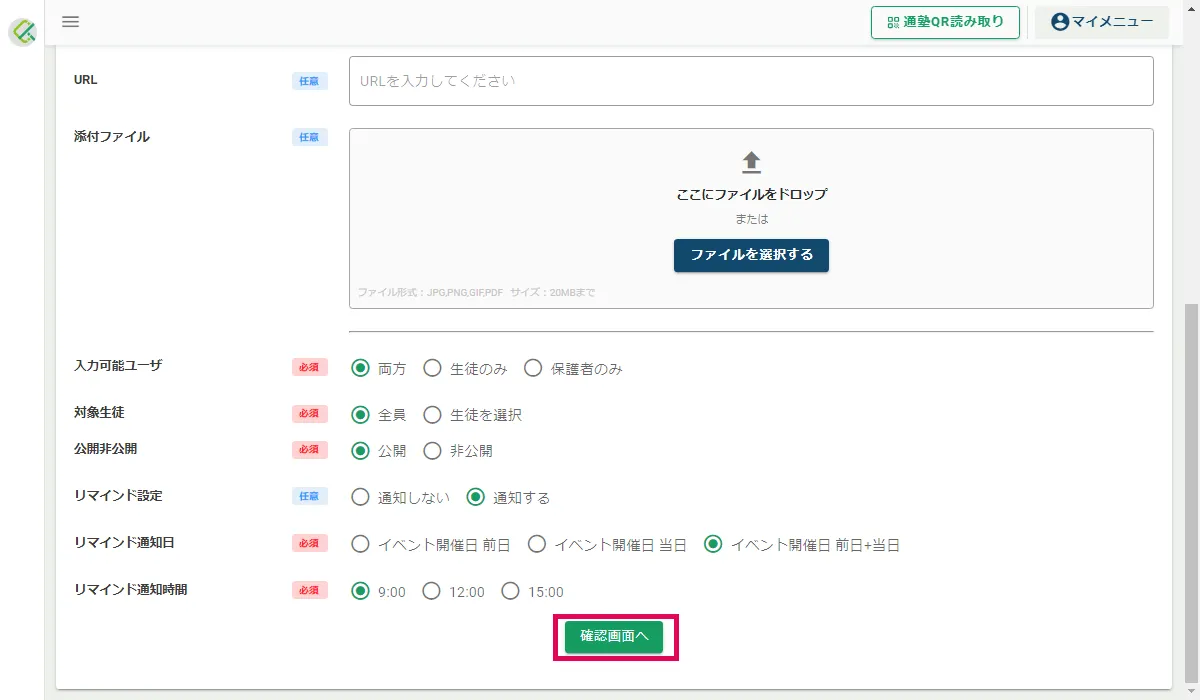
Task: Click the file drop area
Action: coord(751,218)
